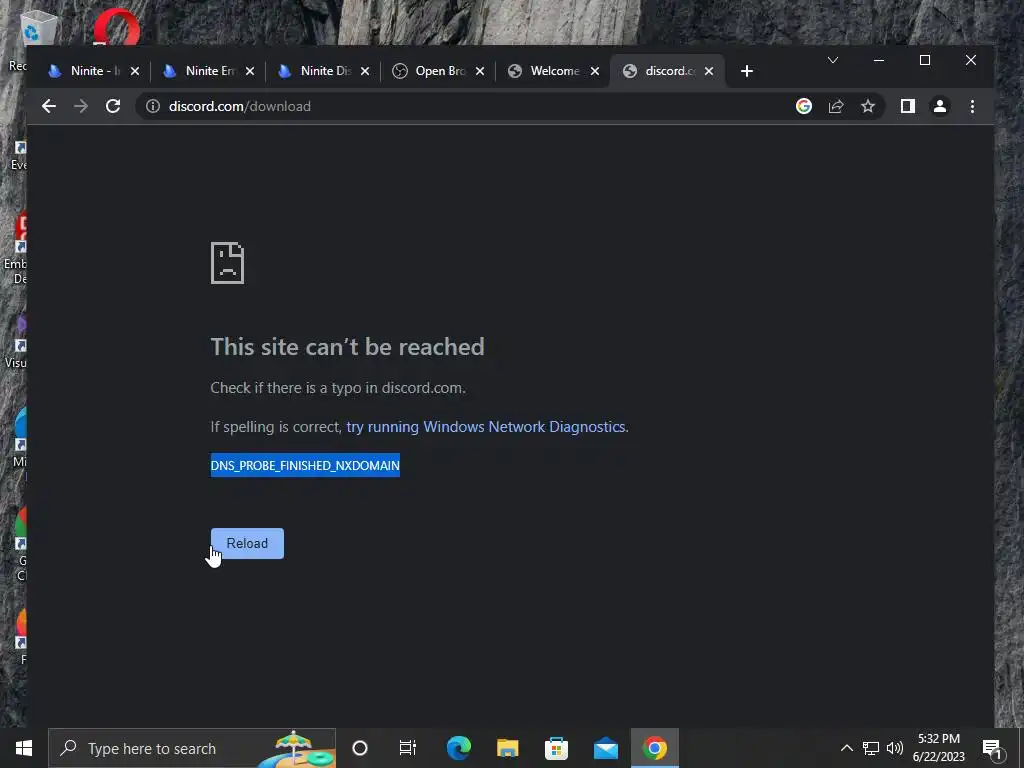Open Mail app from taskbar

click(605, 748)
